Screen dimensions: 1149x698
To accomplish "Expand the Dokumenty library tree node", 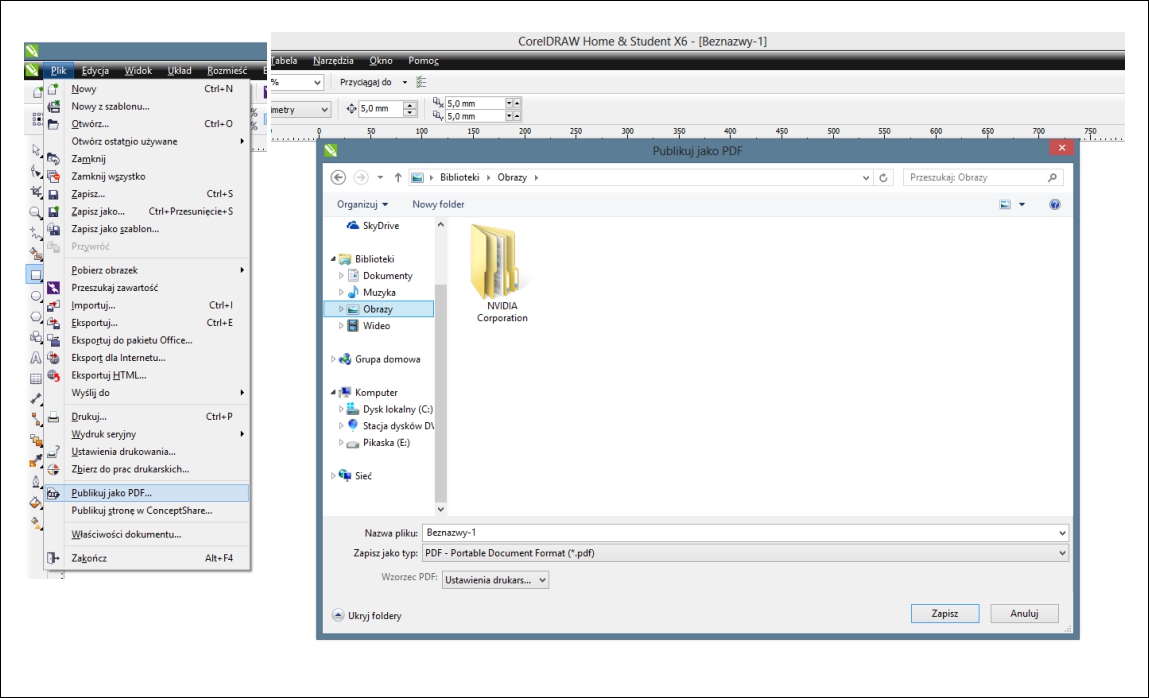I will coord(341,276).
